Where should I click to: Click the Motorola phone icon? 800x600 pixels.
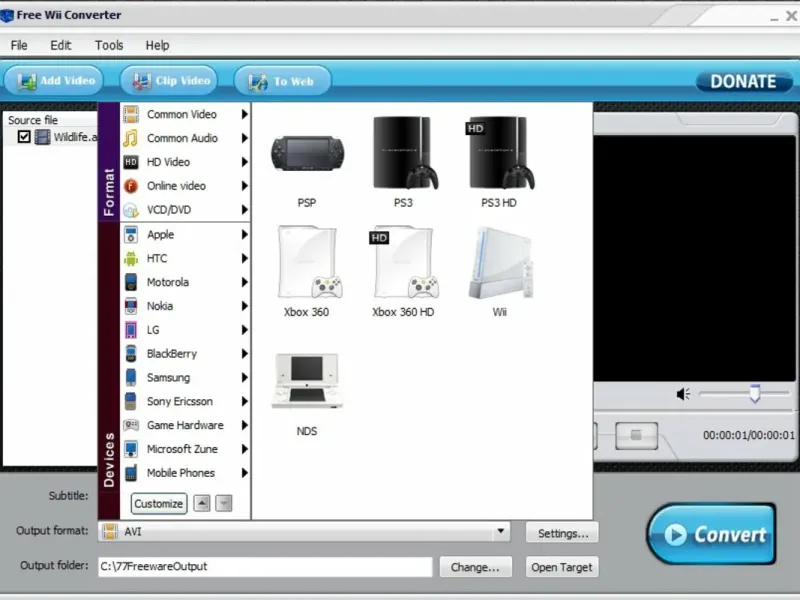pyautogui.click(x=131, y=282)
